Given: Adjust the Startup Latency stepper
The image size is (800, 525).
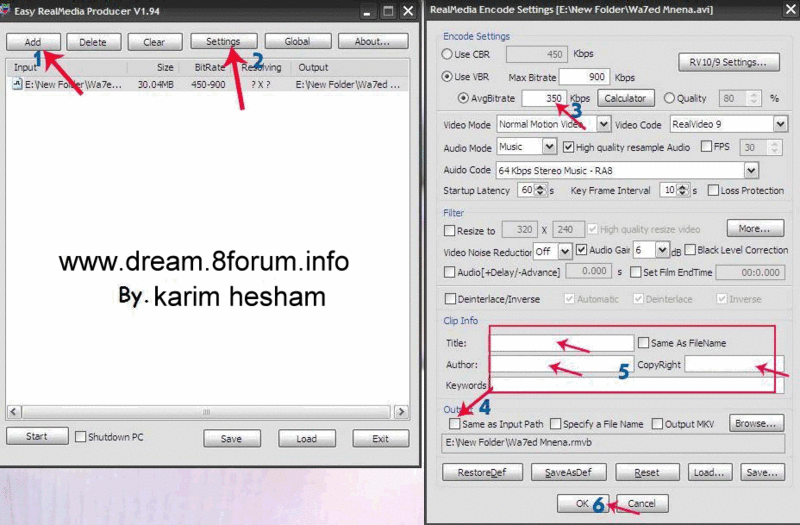Looking at the screenshot, I should (x=541, y=190).
